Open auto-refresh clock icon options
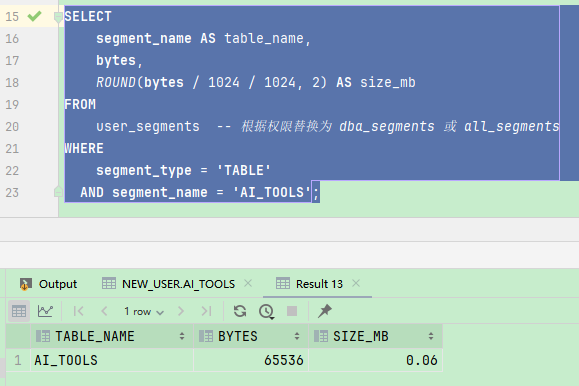This screenshot has width=579, height=386. pos(266,311)
